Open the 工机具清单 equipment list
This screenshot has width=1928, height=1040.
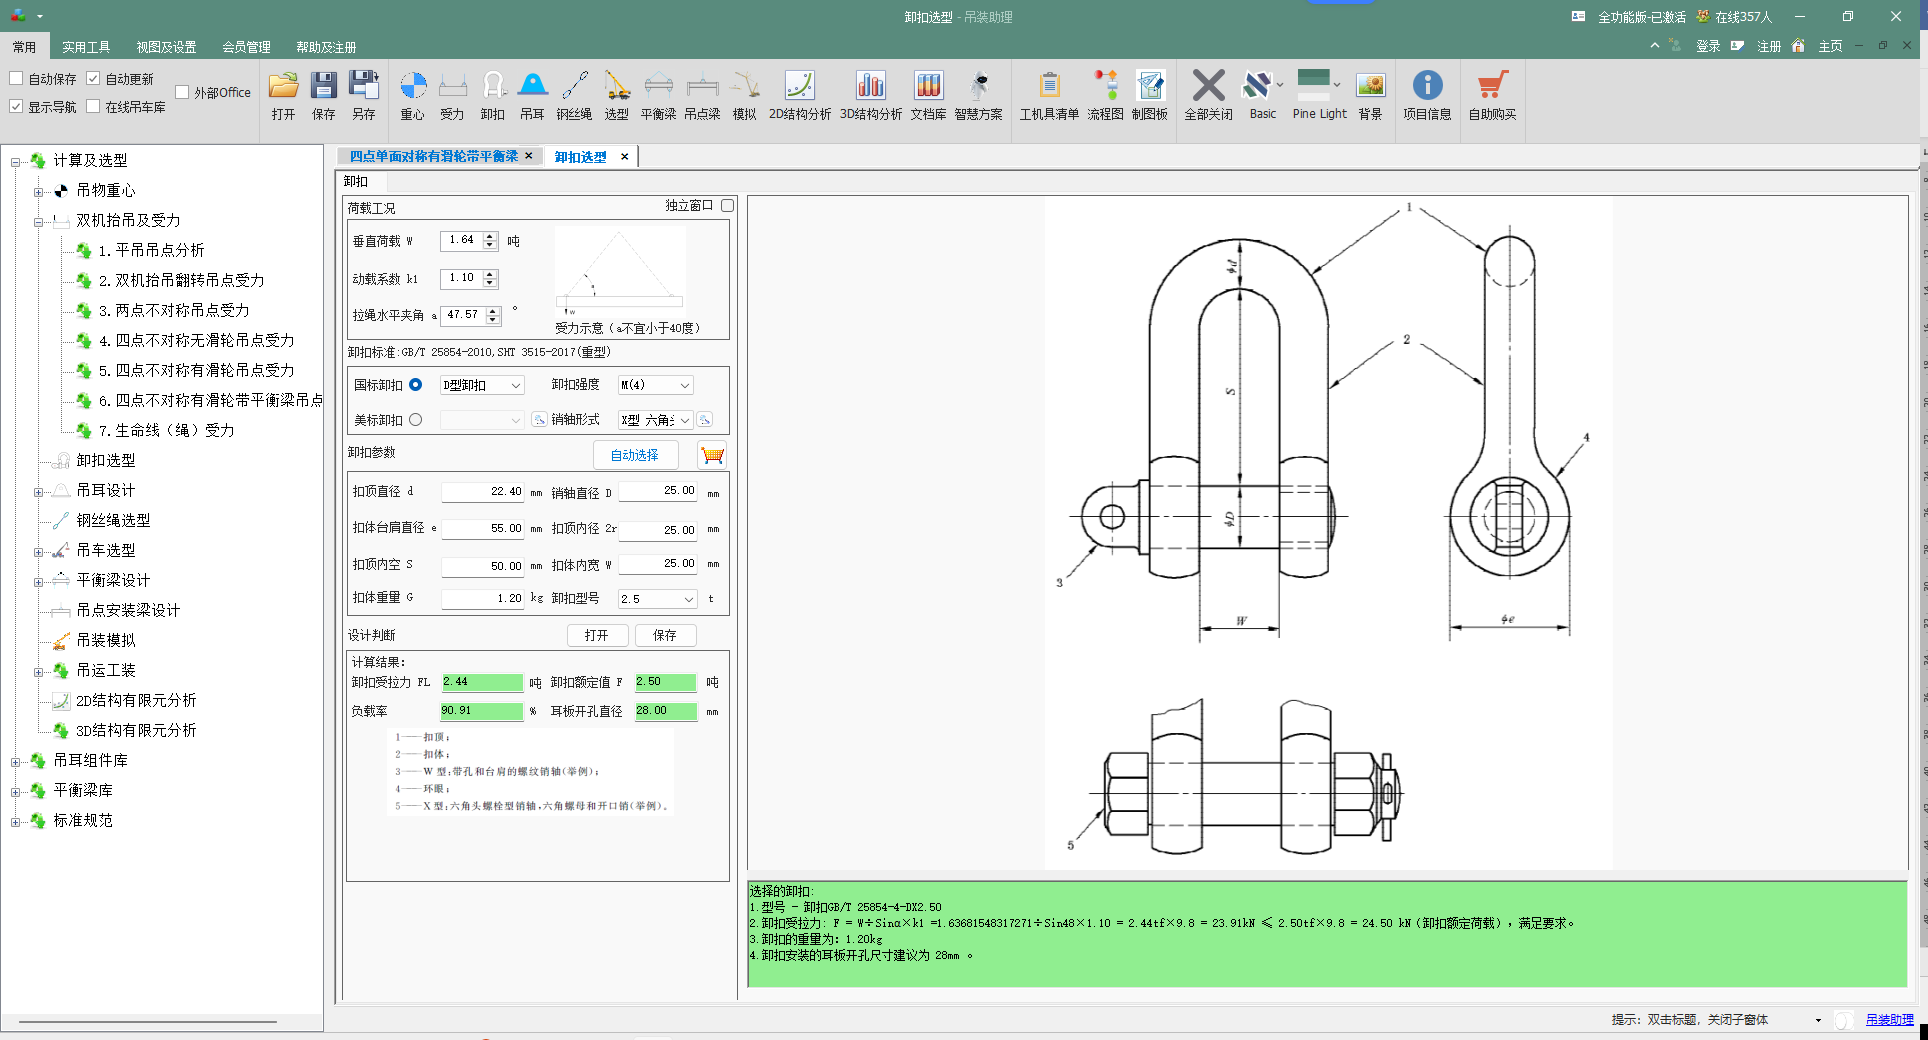tap(1049, 96)
